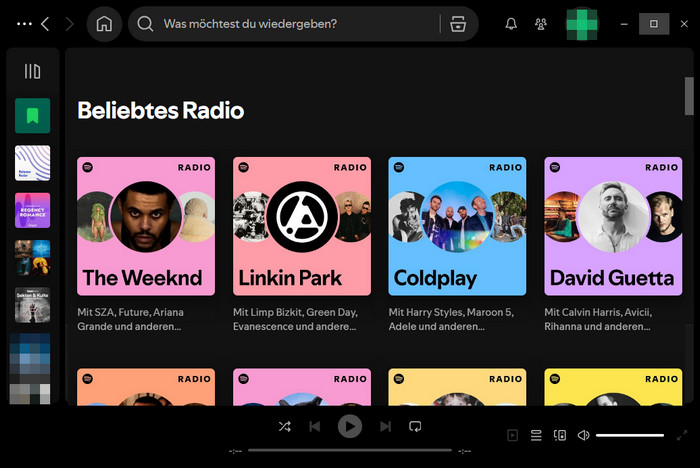The height and width of the screenshot is (468, 700).
Task: Click the main content vertical scrollbar
Action: 689,96
